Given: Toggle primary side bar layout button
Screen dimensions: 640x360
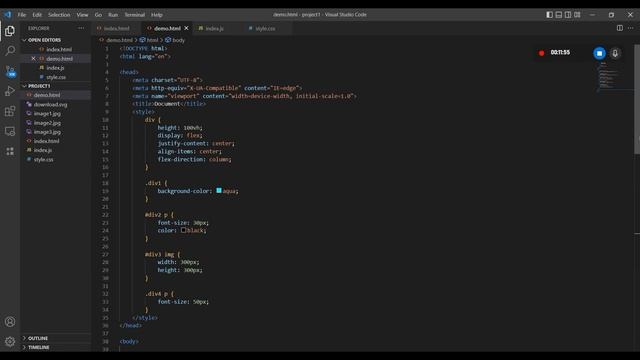Looking at the screenshot, I should pyautogui.click(x=549, y=15).
